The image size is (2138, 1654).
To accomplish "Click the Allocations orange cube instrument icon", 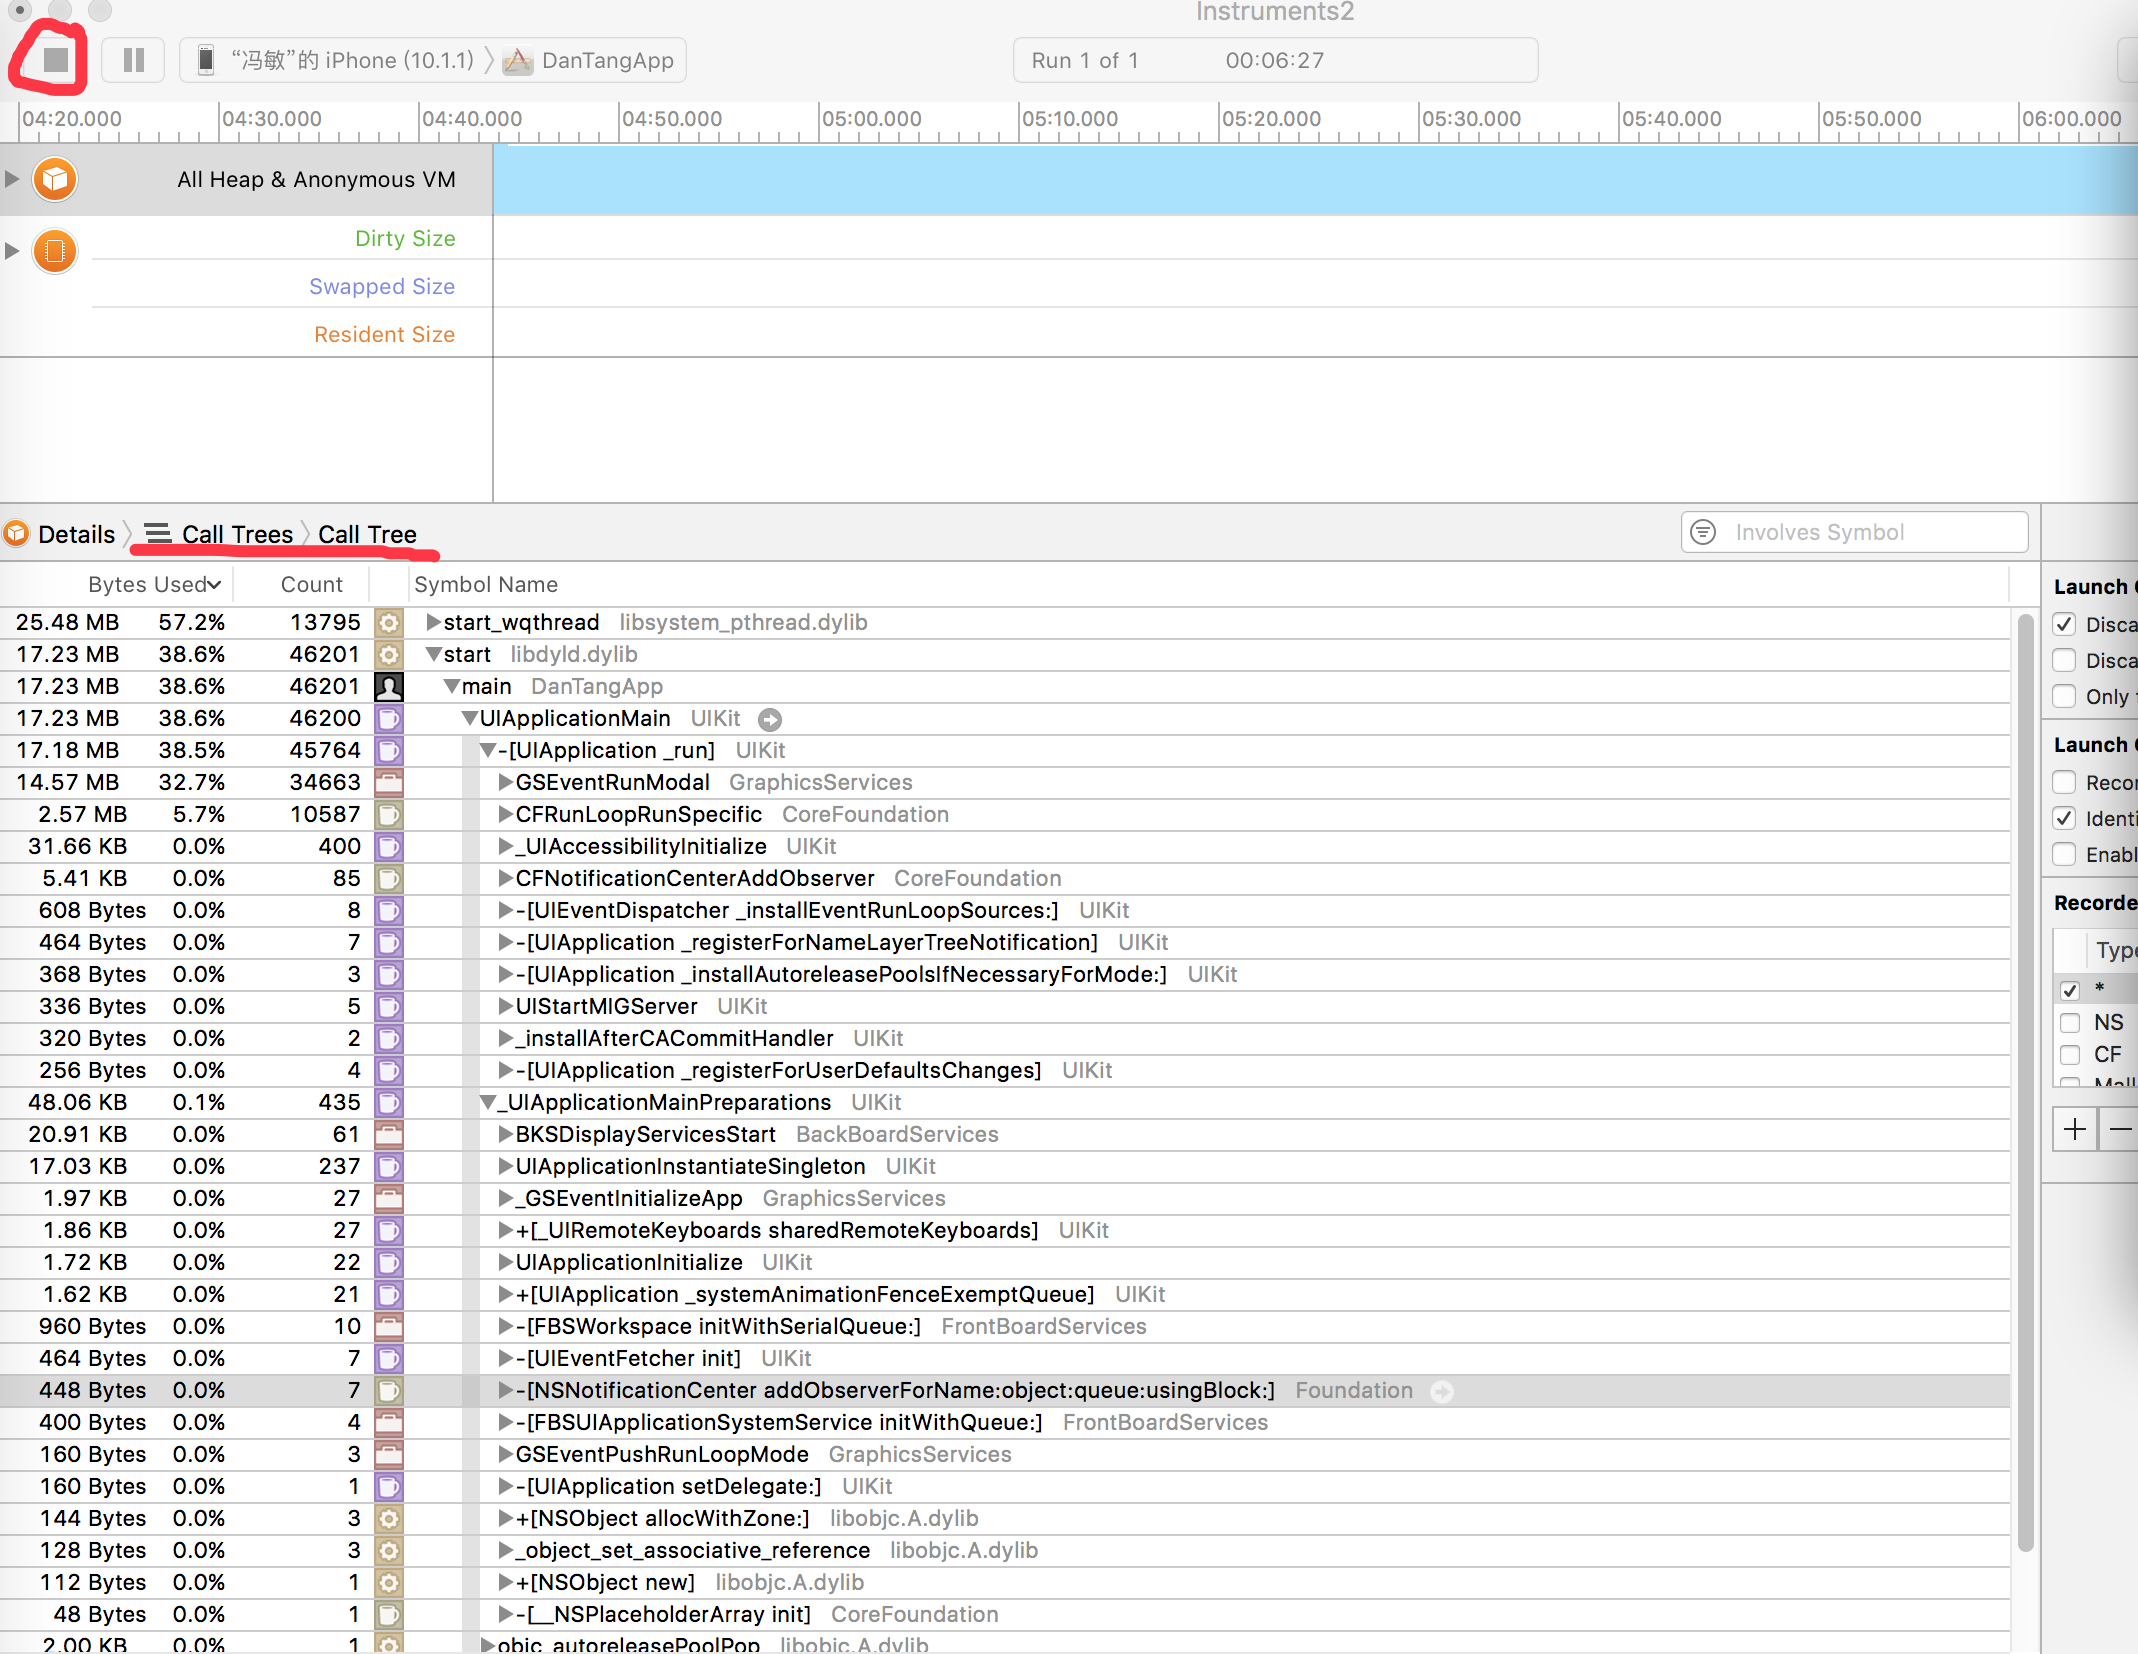I will pyautogui.click(x=55, y=179).
